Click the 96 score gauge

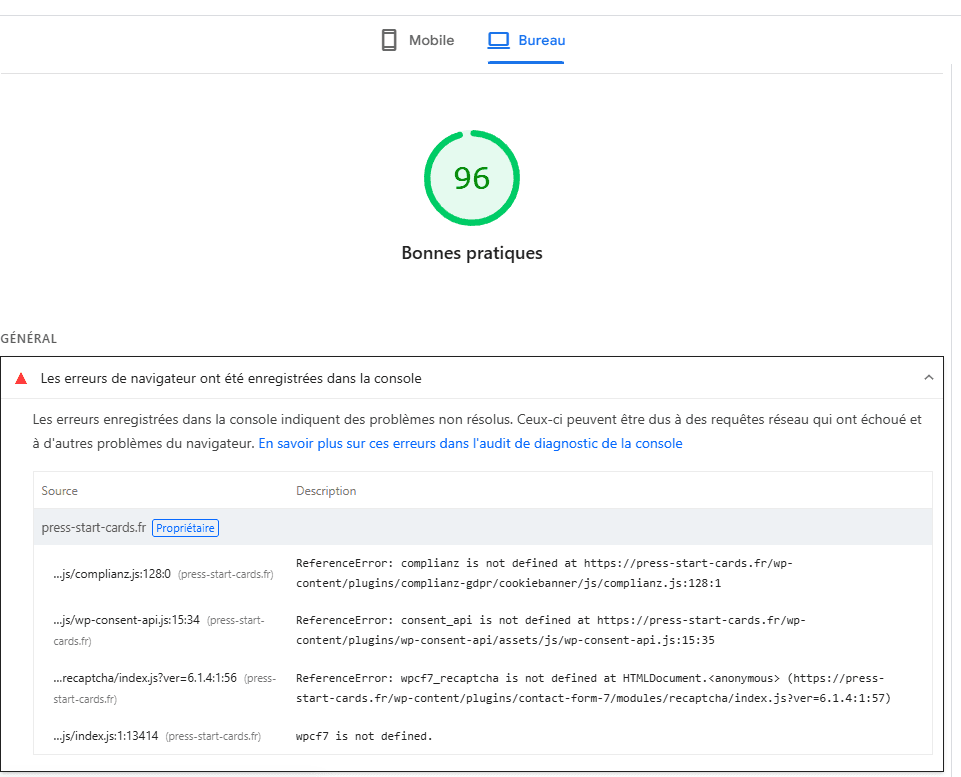(472, 178)
